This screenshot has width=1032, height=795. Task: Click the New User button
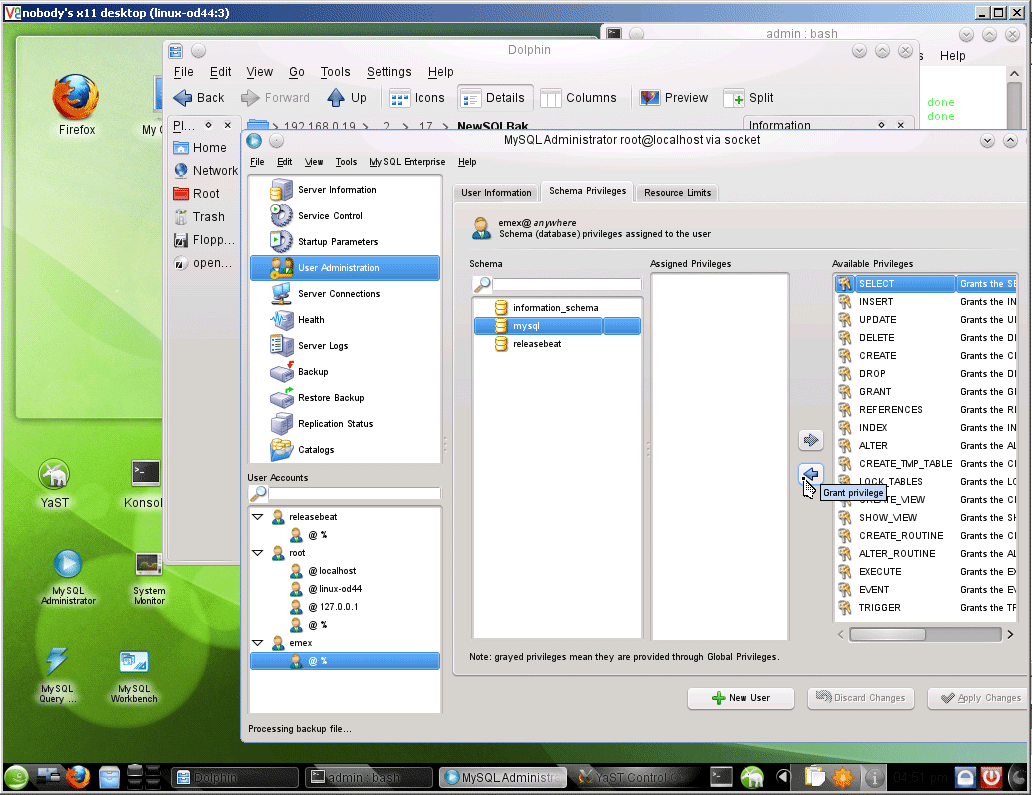741,698
